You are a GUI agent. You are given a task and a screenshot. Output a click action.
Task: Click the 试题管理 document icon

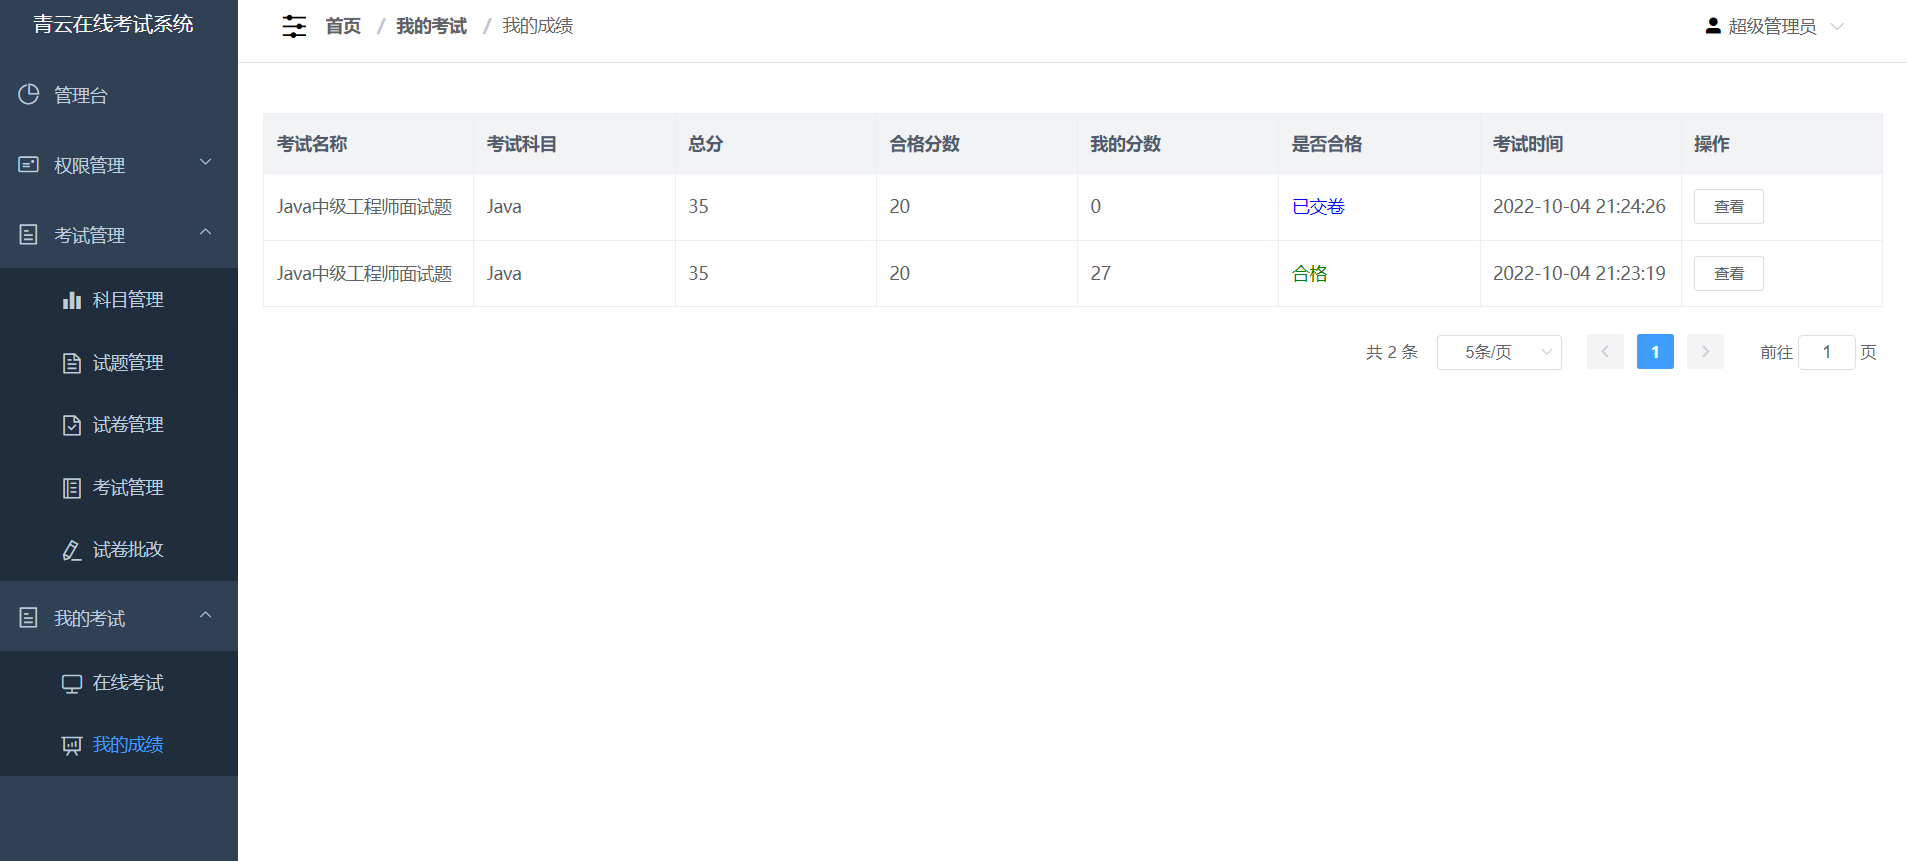[72, 362]
